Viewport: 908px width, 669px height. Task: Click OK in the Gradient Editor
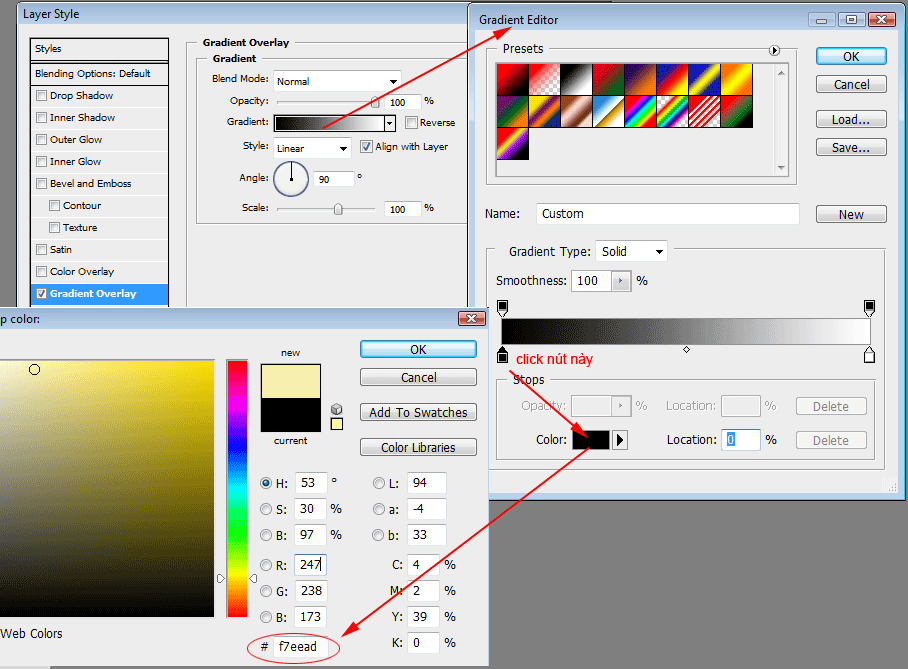click(851, 56)
